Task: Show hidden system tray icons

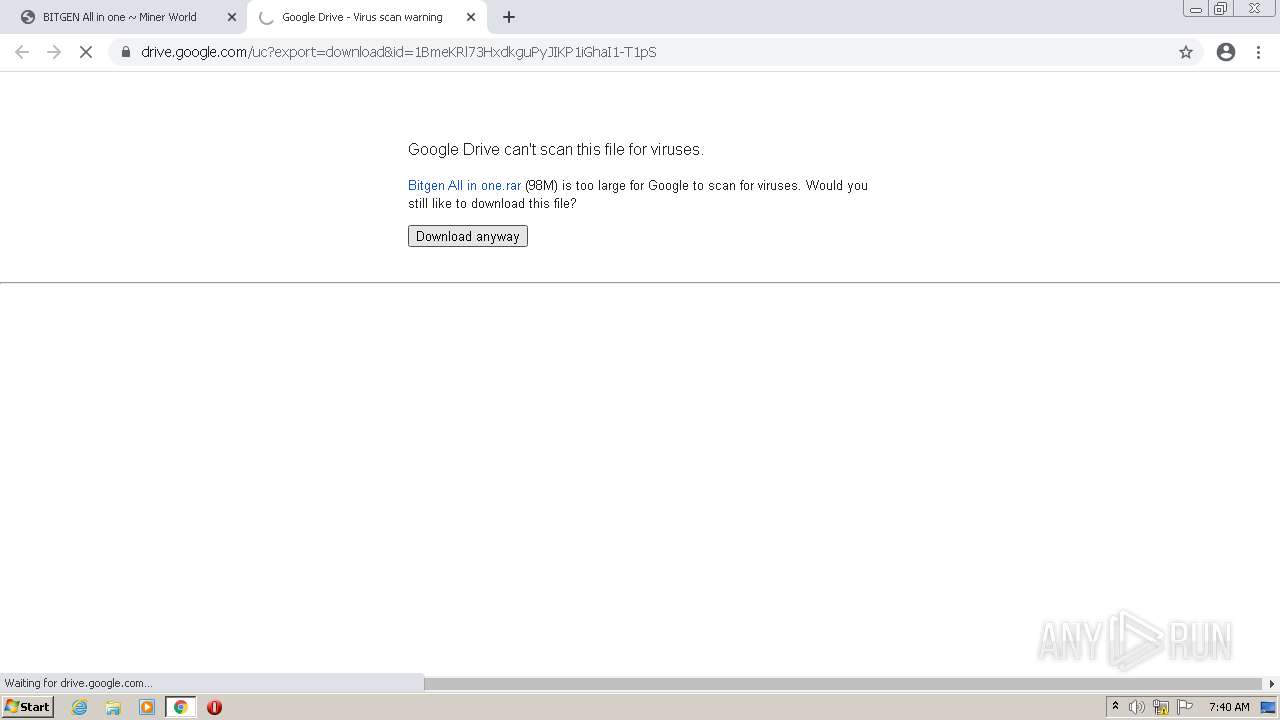Action: coord(1115,707)
